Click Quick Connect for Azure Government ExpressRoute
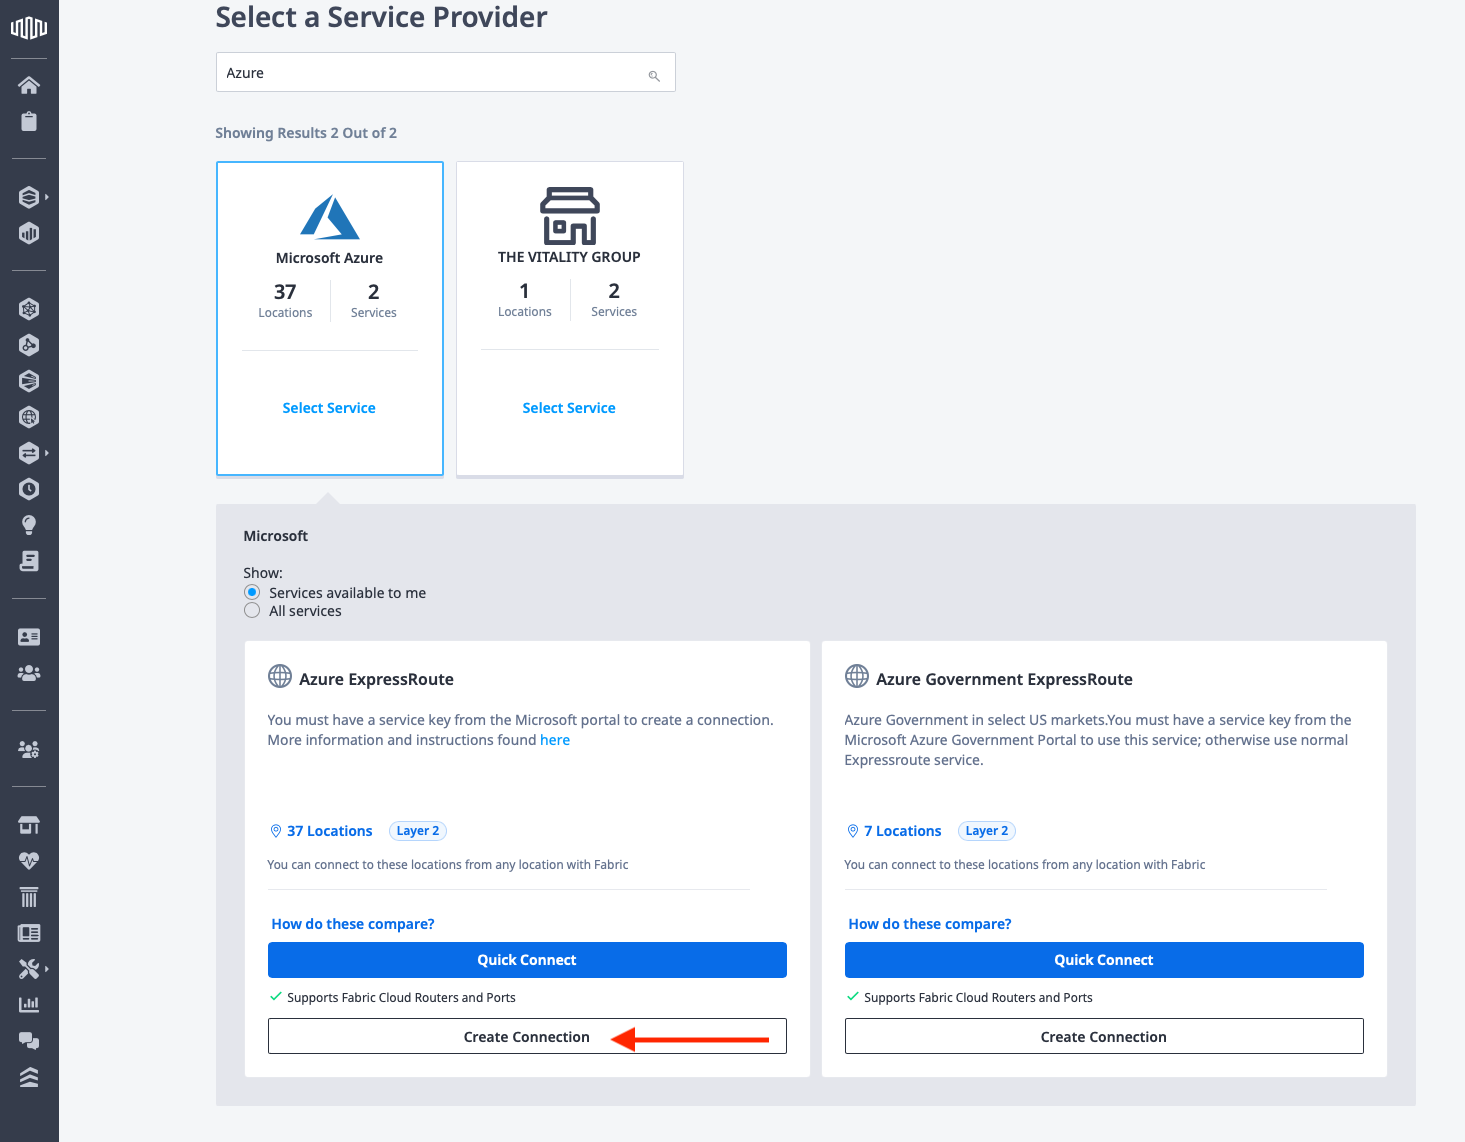Image resolution: width=1465 pixels, height=1142 pixels. [1104, 960]
